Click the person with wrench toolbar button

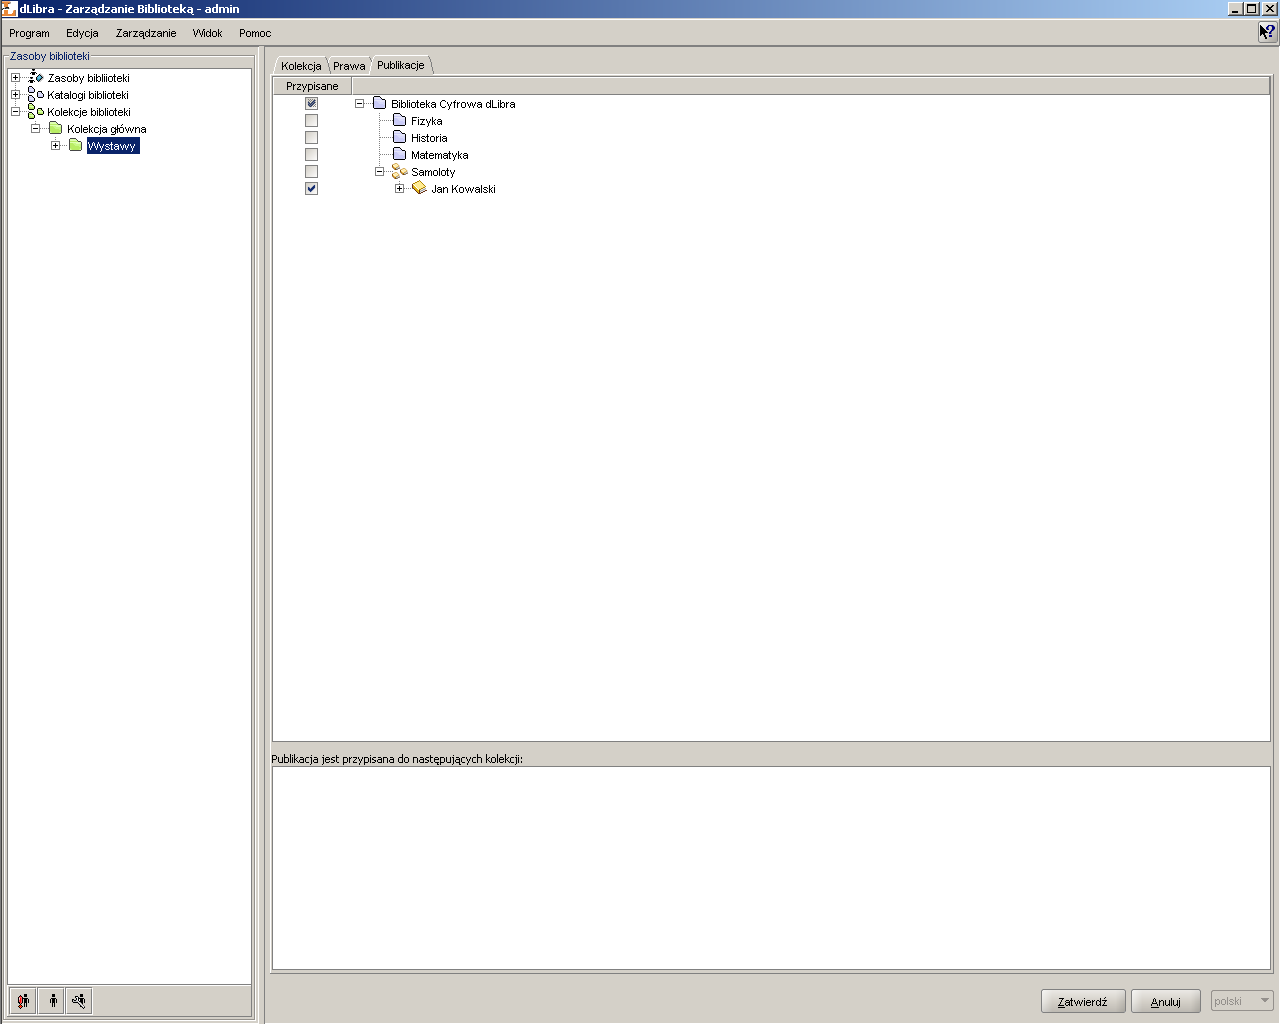pyautogui.click(x=79, y=1001)
